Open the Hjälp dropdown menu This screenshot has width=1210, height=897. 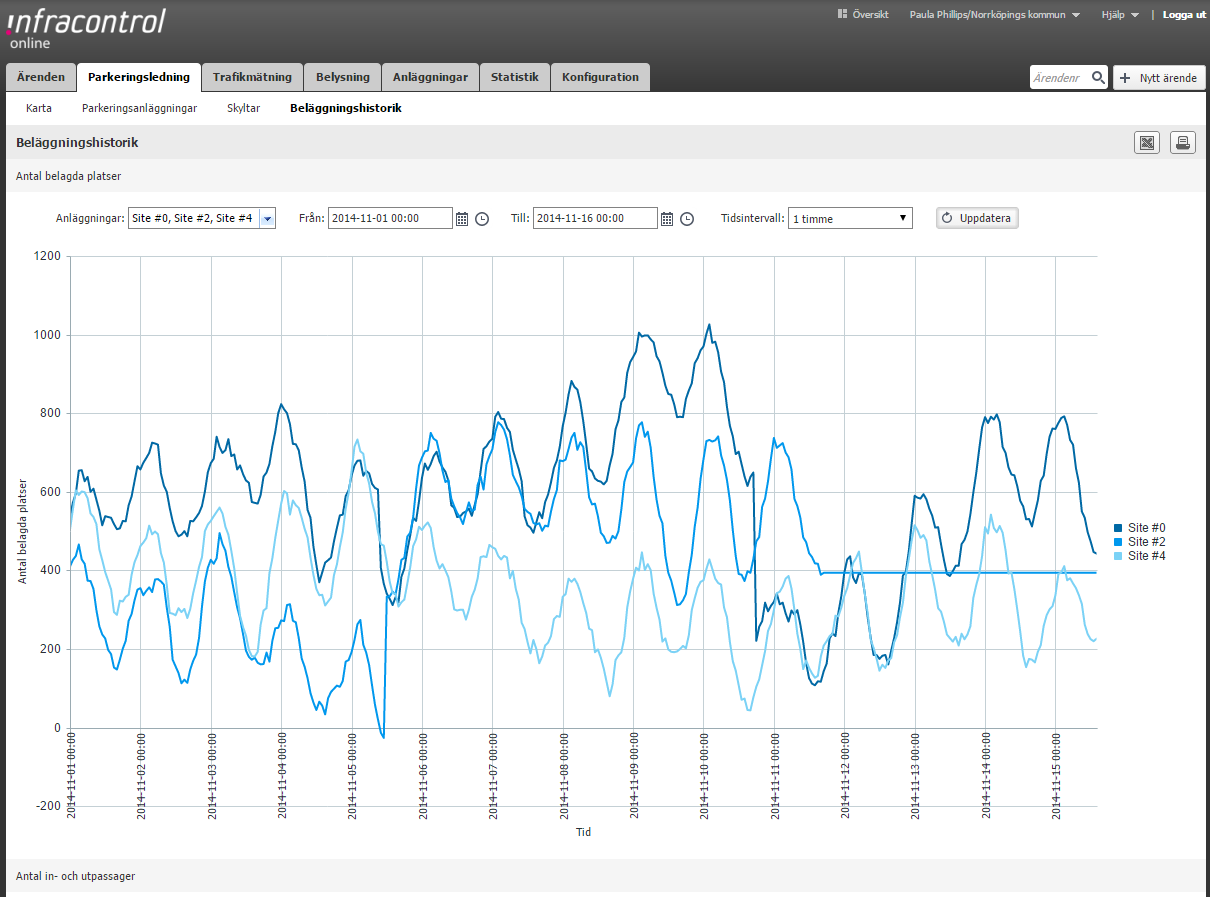point(1120,15)
